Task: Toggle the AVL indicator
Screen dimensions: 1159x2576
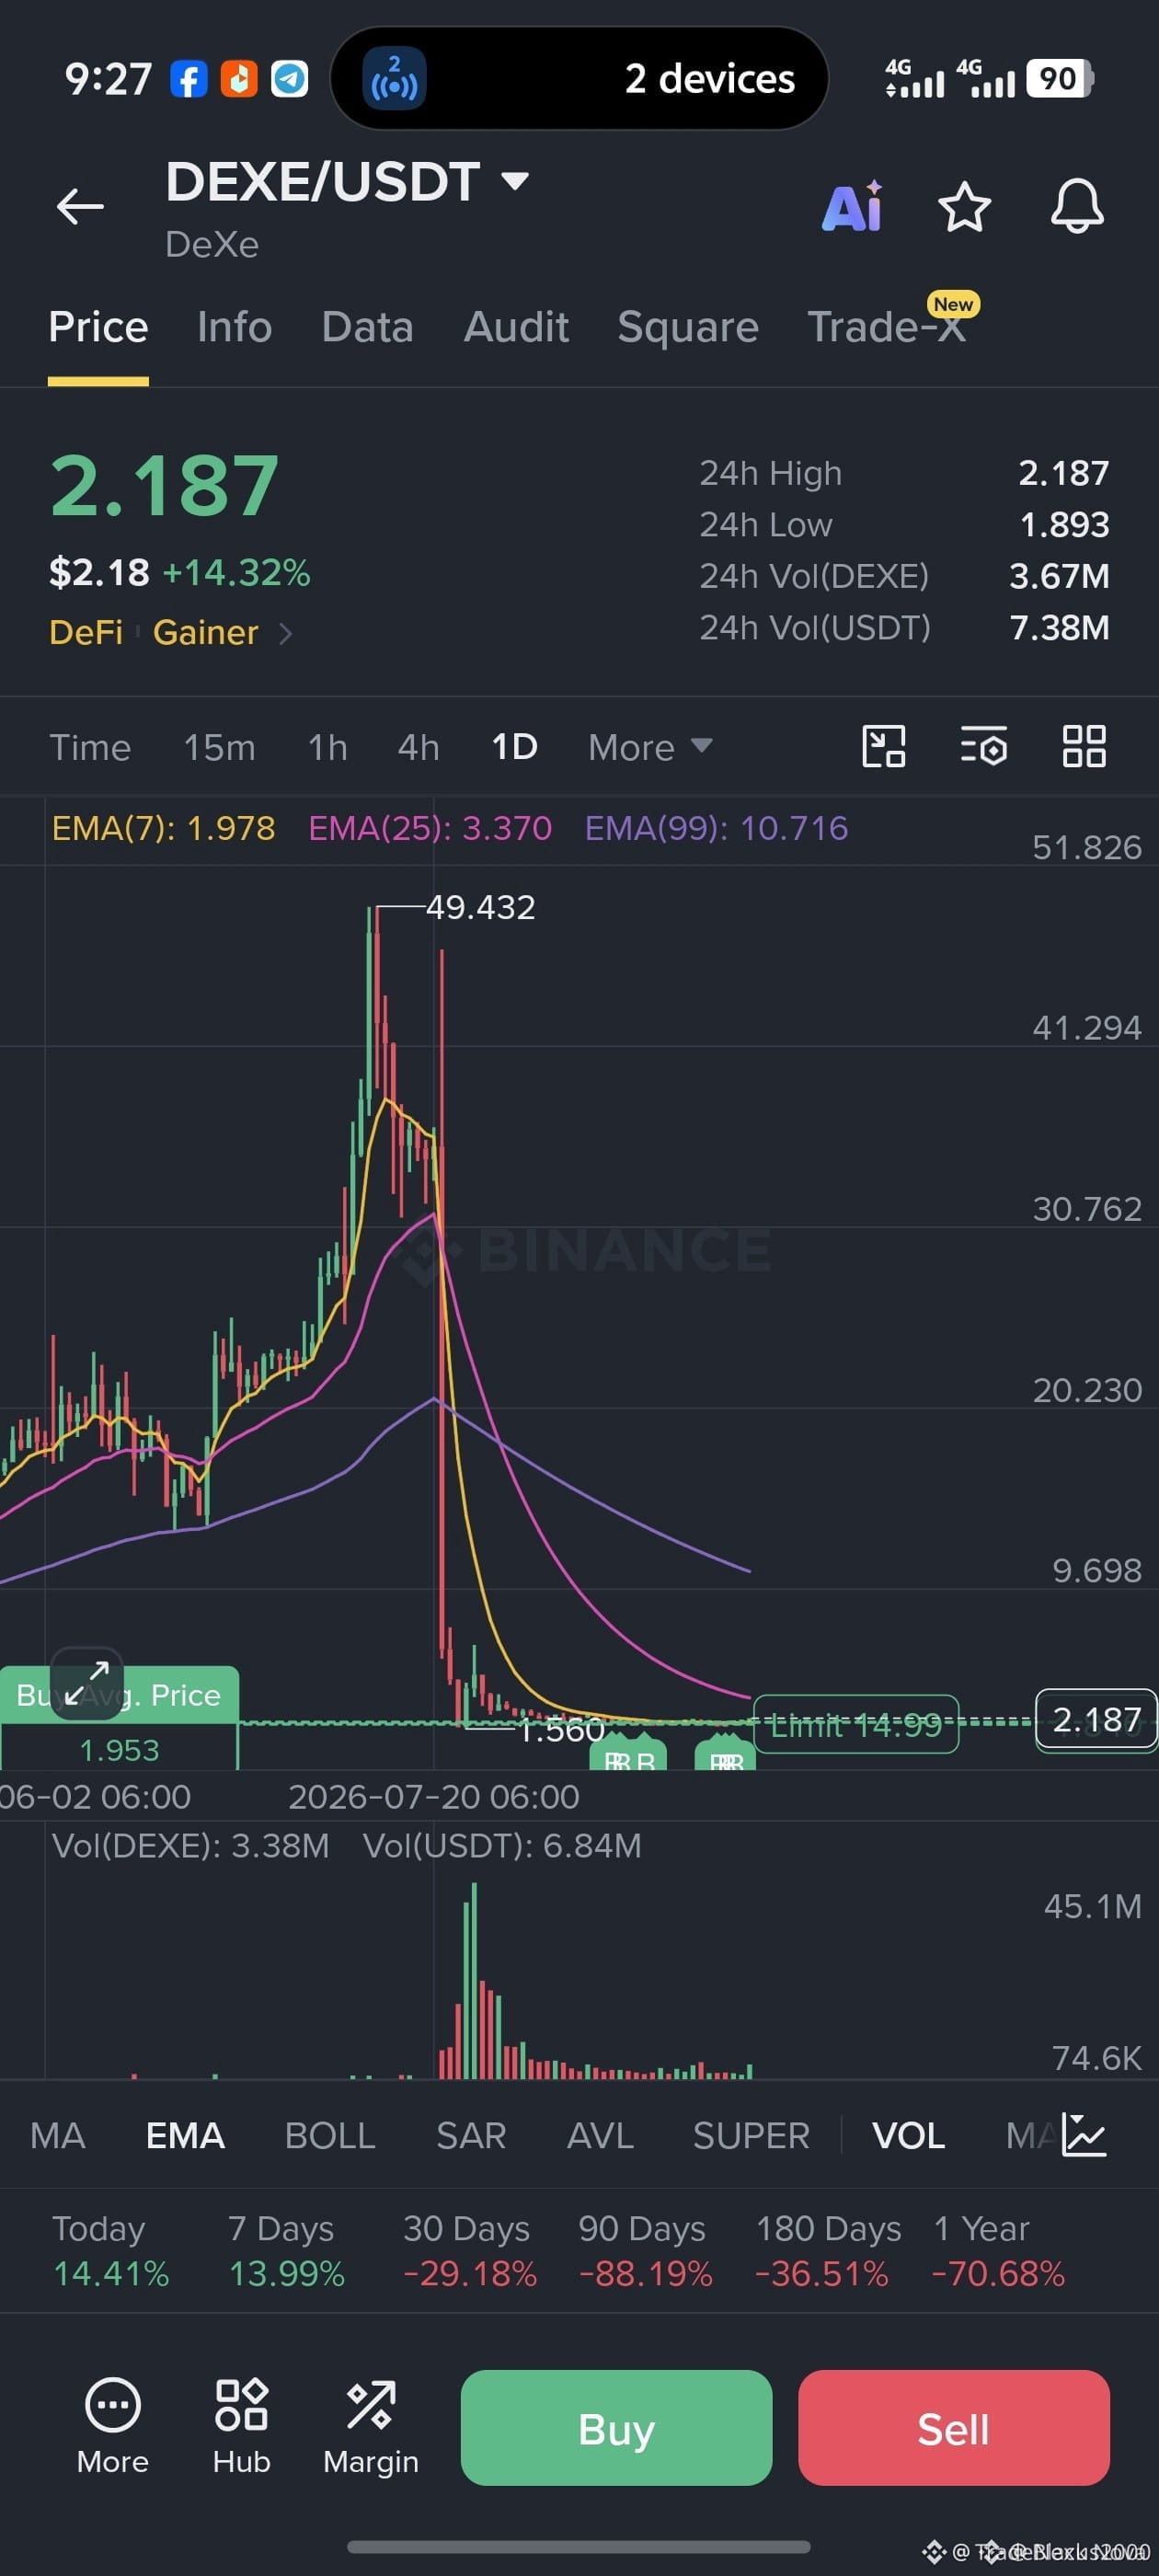Action: [x=600, y=2135]
